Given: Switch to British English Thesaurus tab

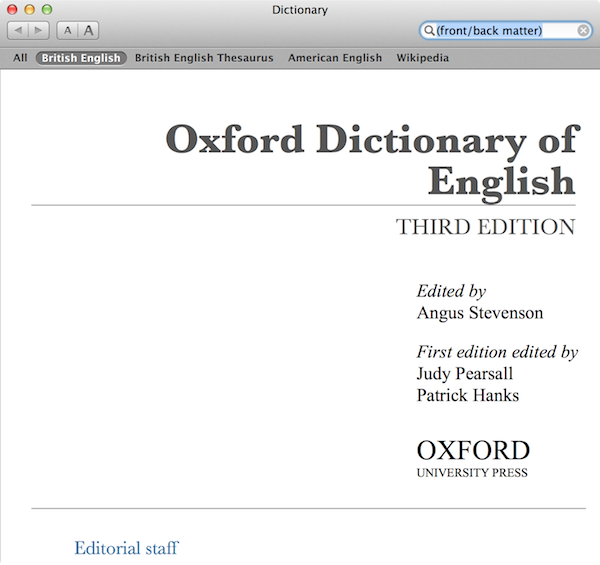Looking at the screenshot, I should (x=204, y=58).
